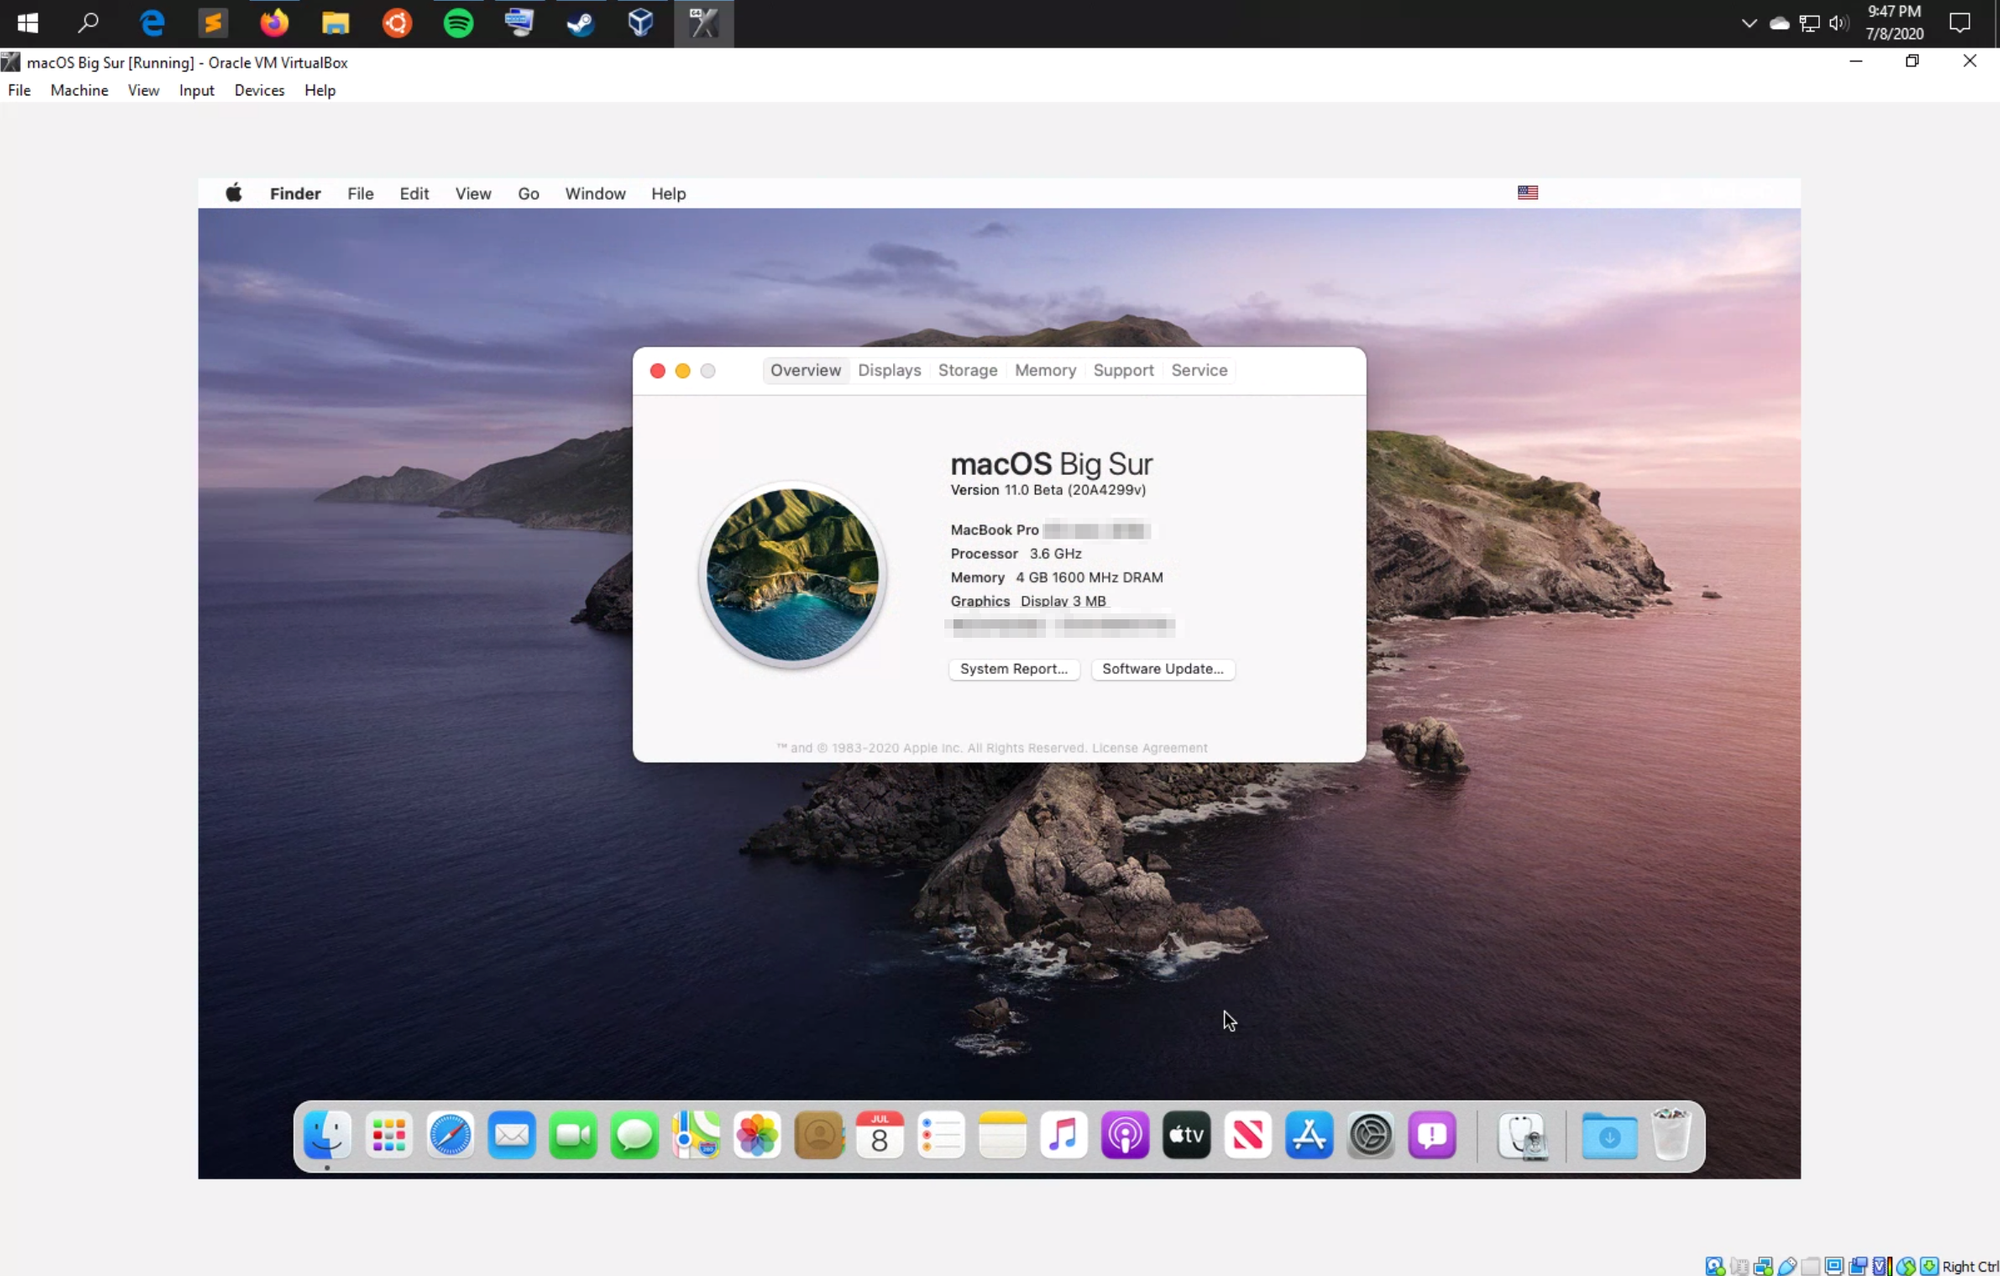Viewport: 2000px width, 1276px height.
Task: Close the About This Mac window
Action: coord(657,371)
